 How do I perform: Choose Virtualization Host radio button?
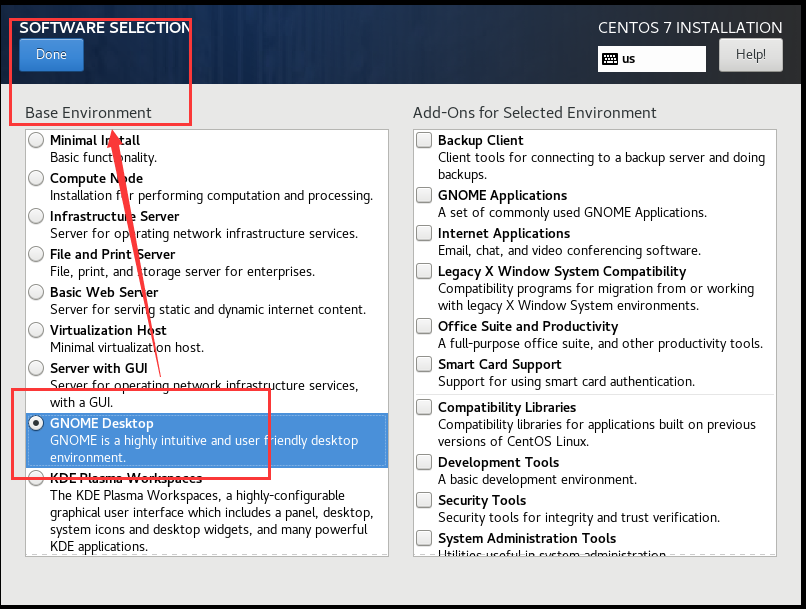36,331
